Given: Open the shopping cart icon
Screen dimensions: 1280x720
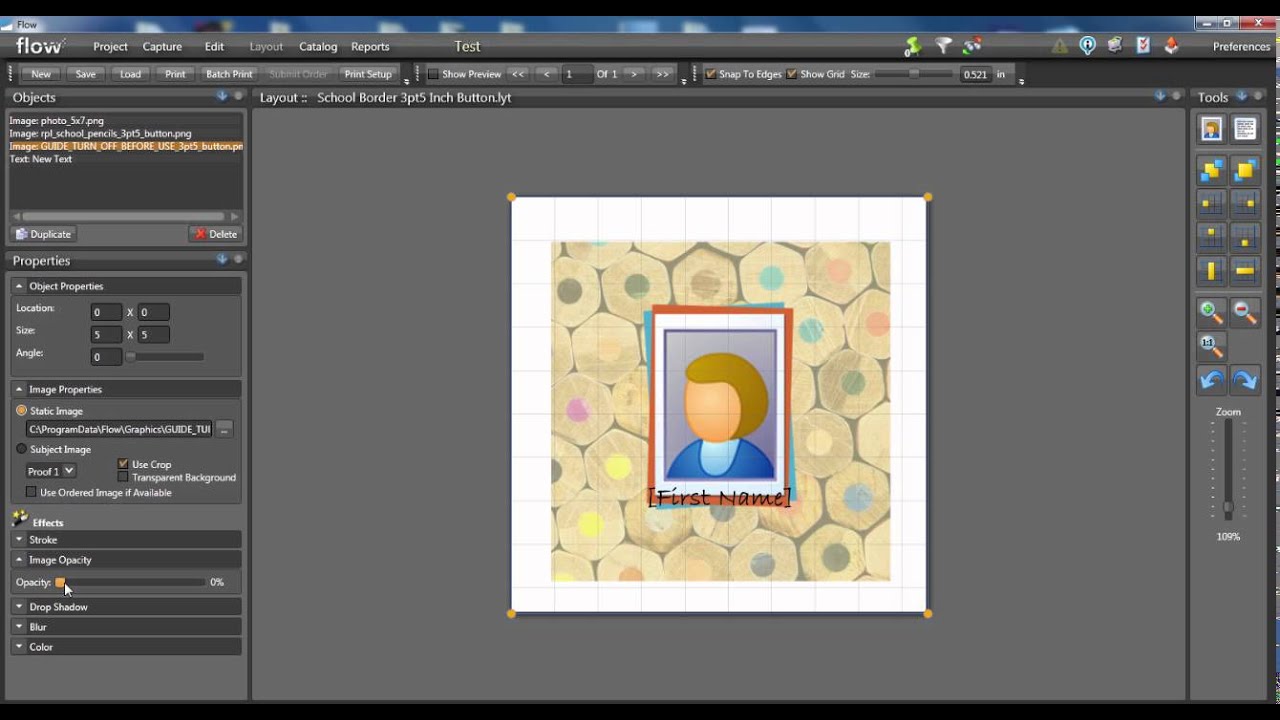Looking at the screenshot, I should click(x=1115, y=46).
